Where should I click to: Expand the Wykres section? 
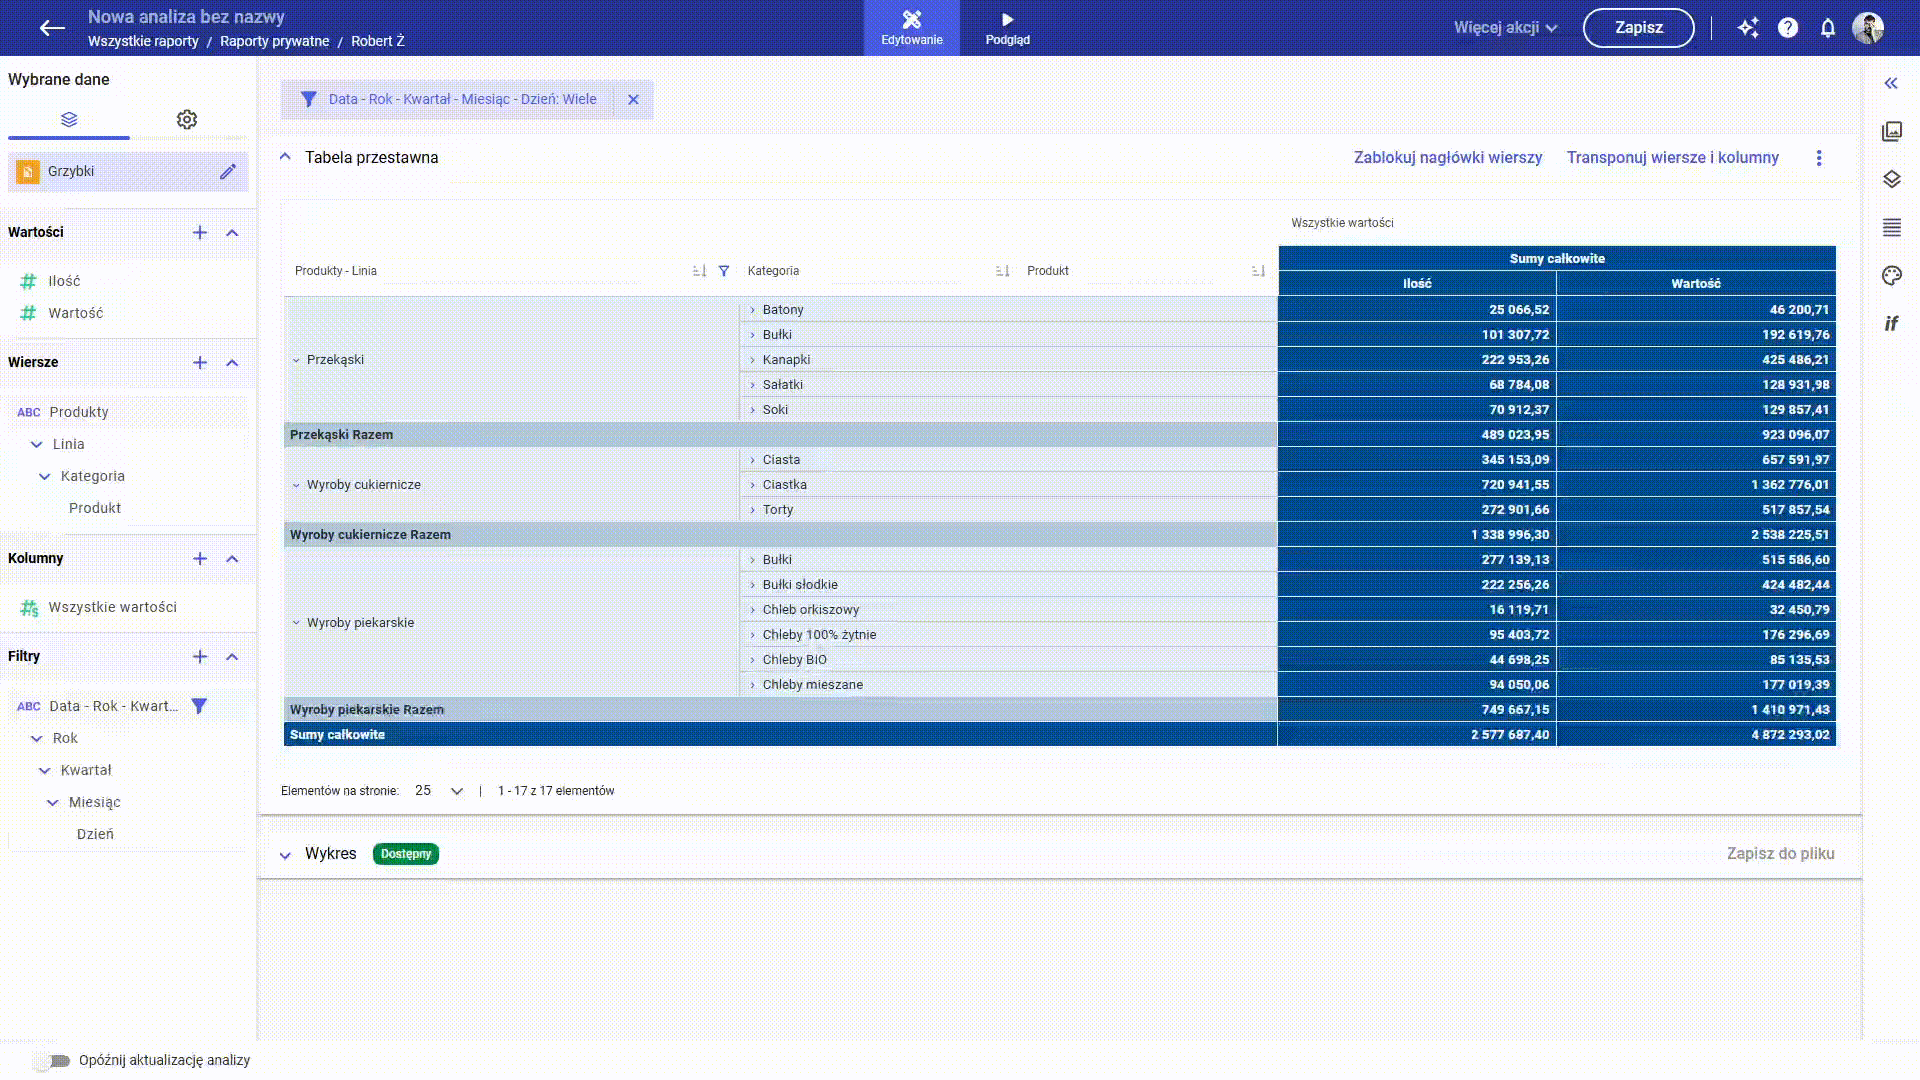click(285, 855)
